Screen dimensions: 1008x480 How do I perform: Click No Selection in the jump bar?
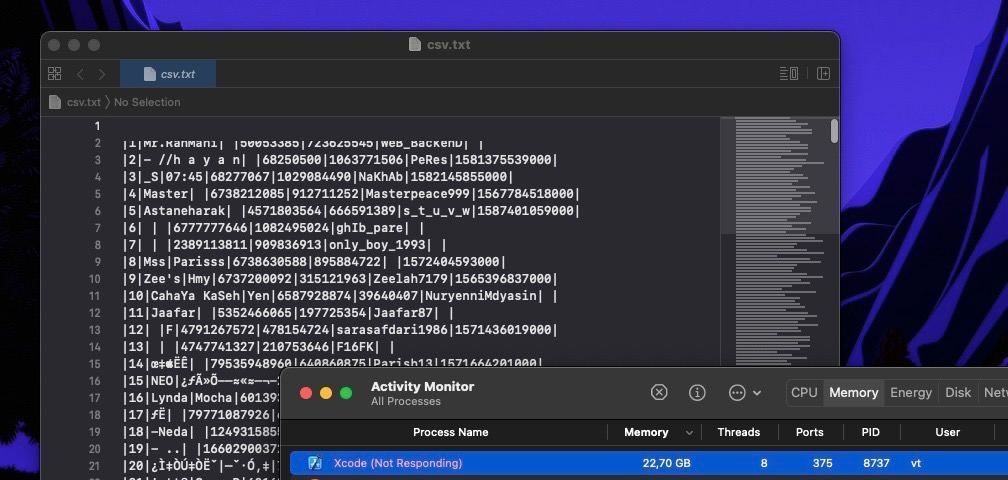[x=147, y=102]
